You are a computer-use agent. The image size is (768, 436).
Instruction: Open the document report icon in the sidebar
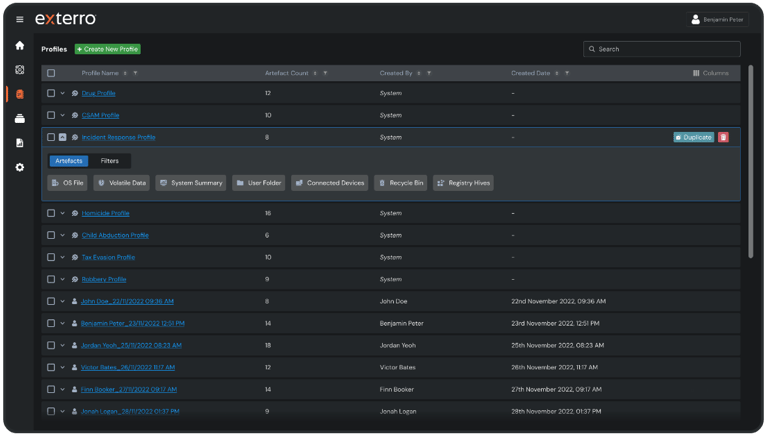(x=20, y=143)
